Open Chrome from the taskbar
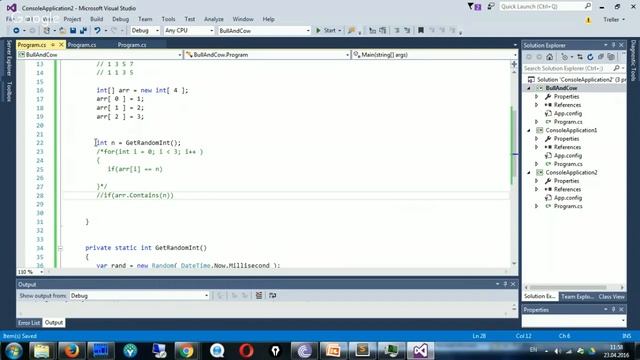640x360 pixels. [187, 351]
